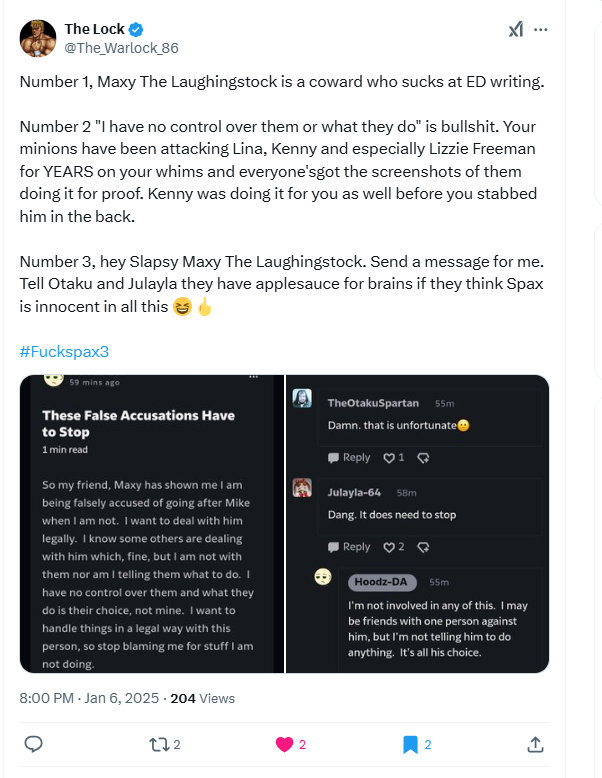The image size is (602, 778).
Task: Click the 8:00 PM Jan 6, 2025 timestamp
Action: pyautogui.click(x=89, y=698)
